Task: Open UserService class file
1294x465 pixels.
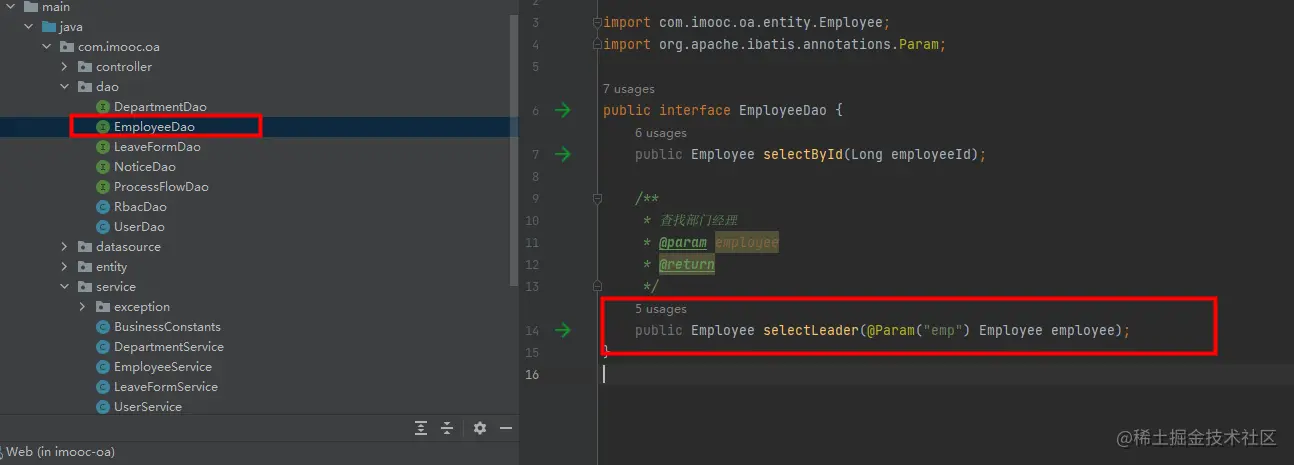Action: pos(148,407)
